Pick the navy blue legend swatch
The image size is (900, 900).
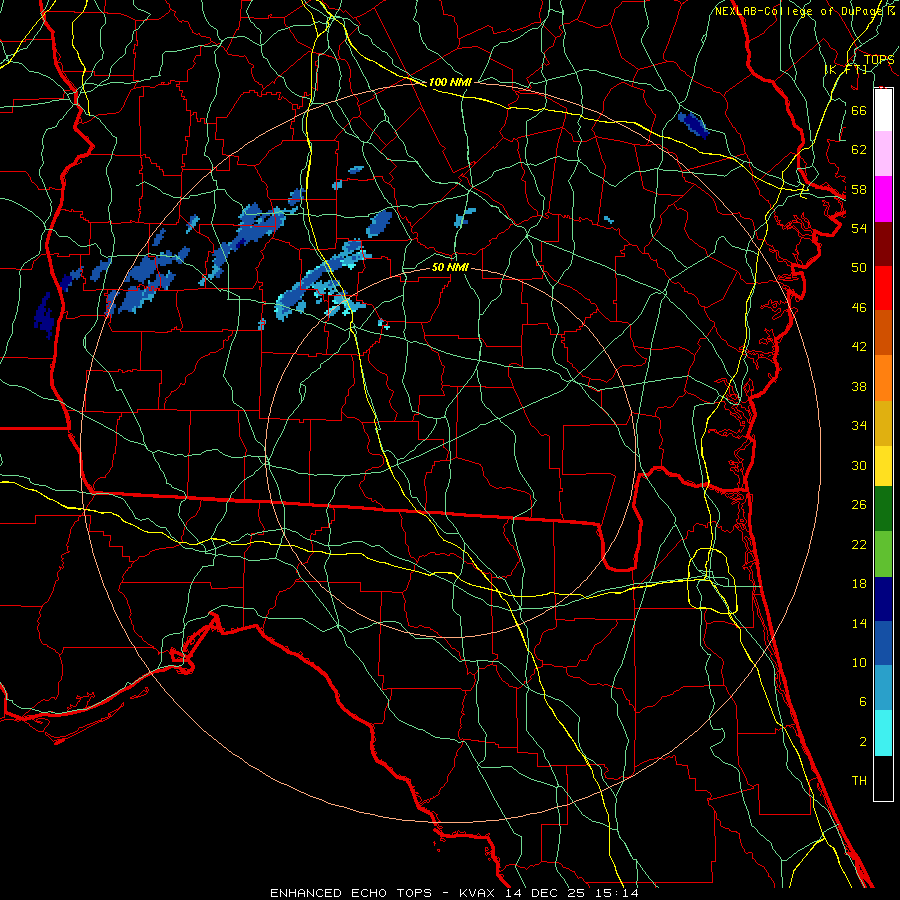(883, 599)
